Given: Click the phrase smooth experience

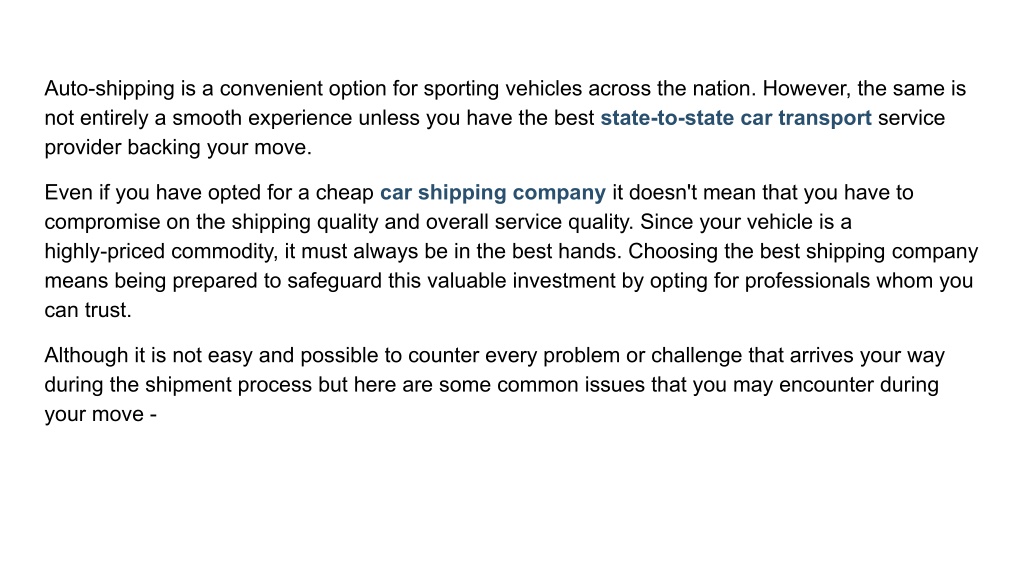Looking at the screenshot, I should pos(262,118).
